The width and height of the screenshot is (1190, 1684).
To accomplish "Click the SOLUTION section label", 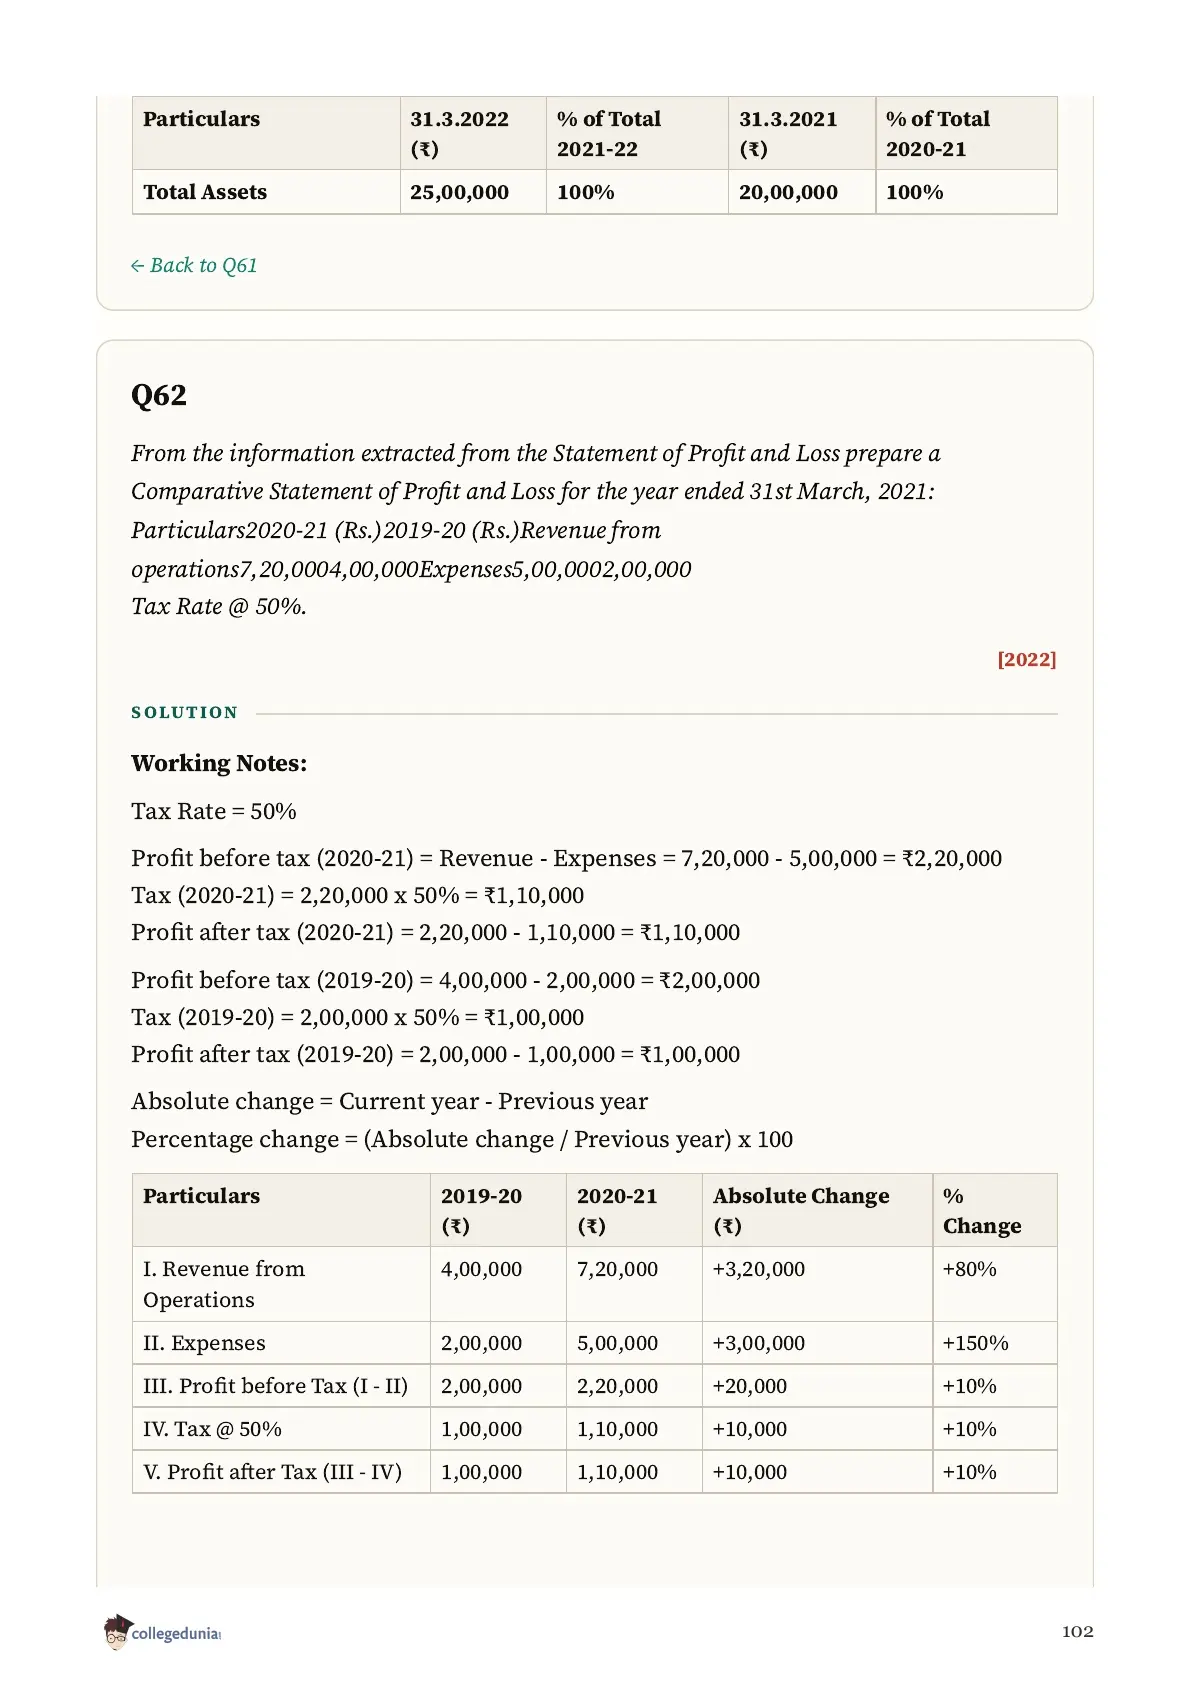I will coord(185,712).
